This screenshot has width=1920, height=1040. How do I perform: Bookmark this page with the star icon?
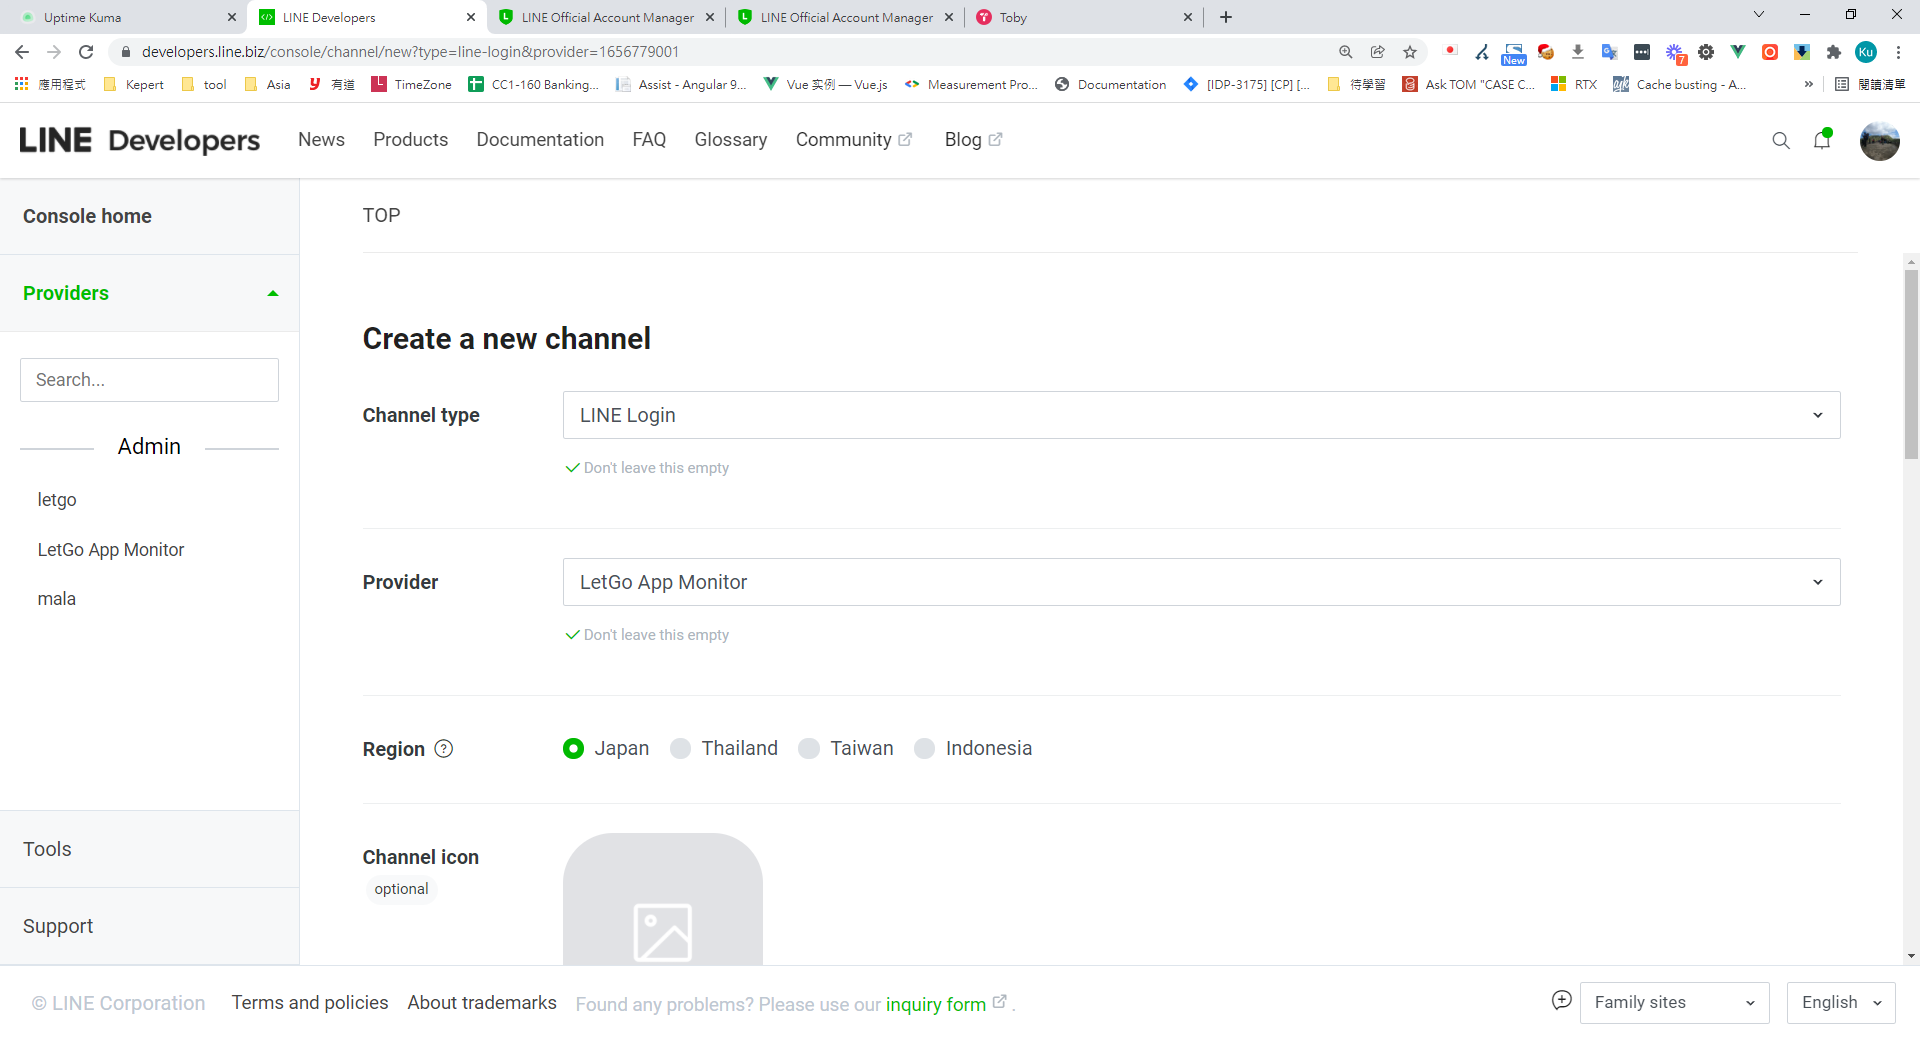pos(1410,52)
